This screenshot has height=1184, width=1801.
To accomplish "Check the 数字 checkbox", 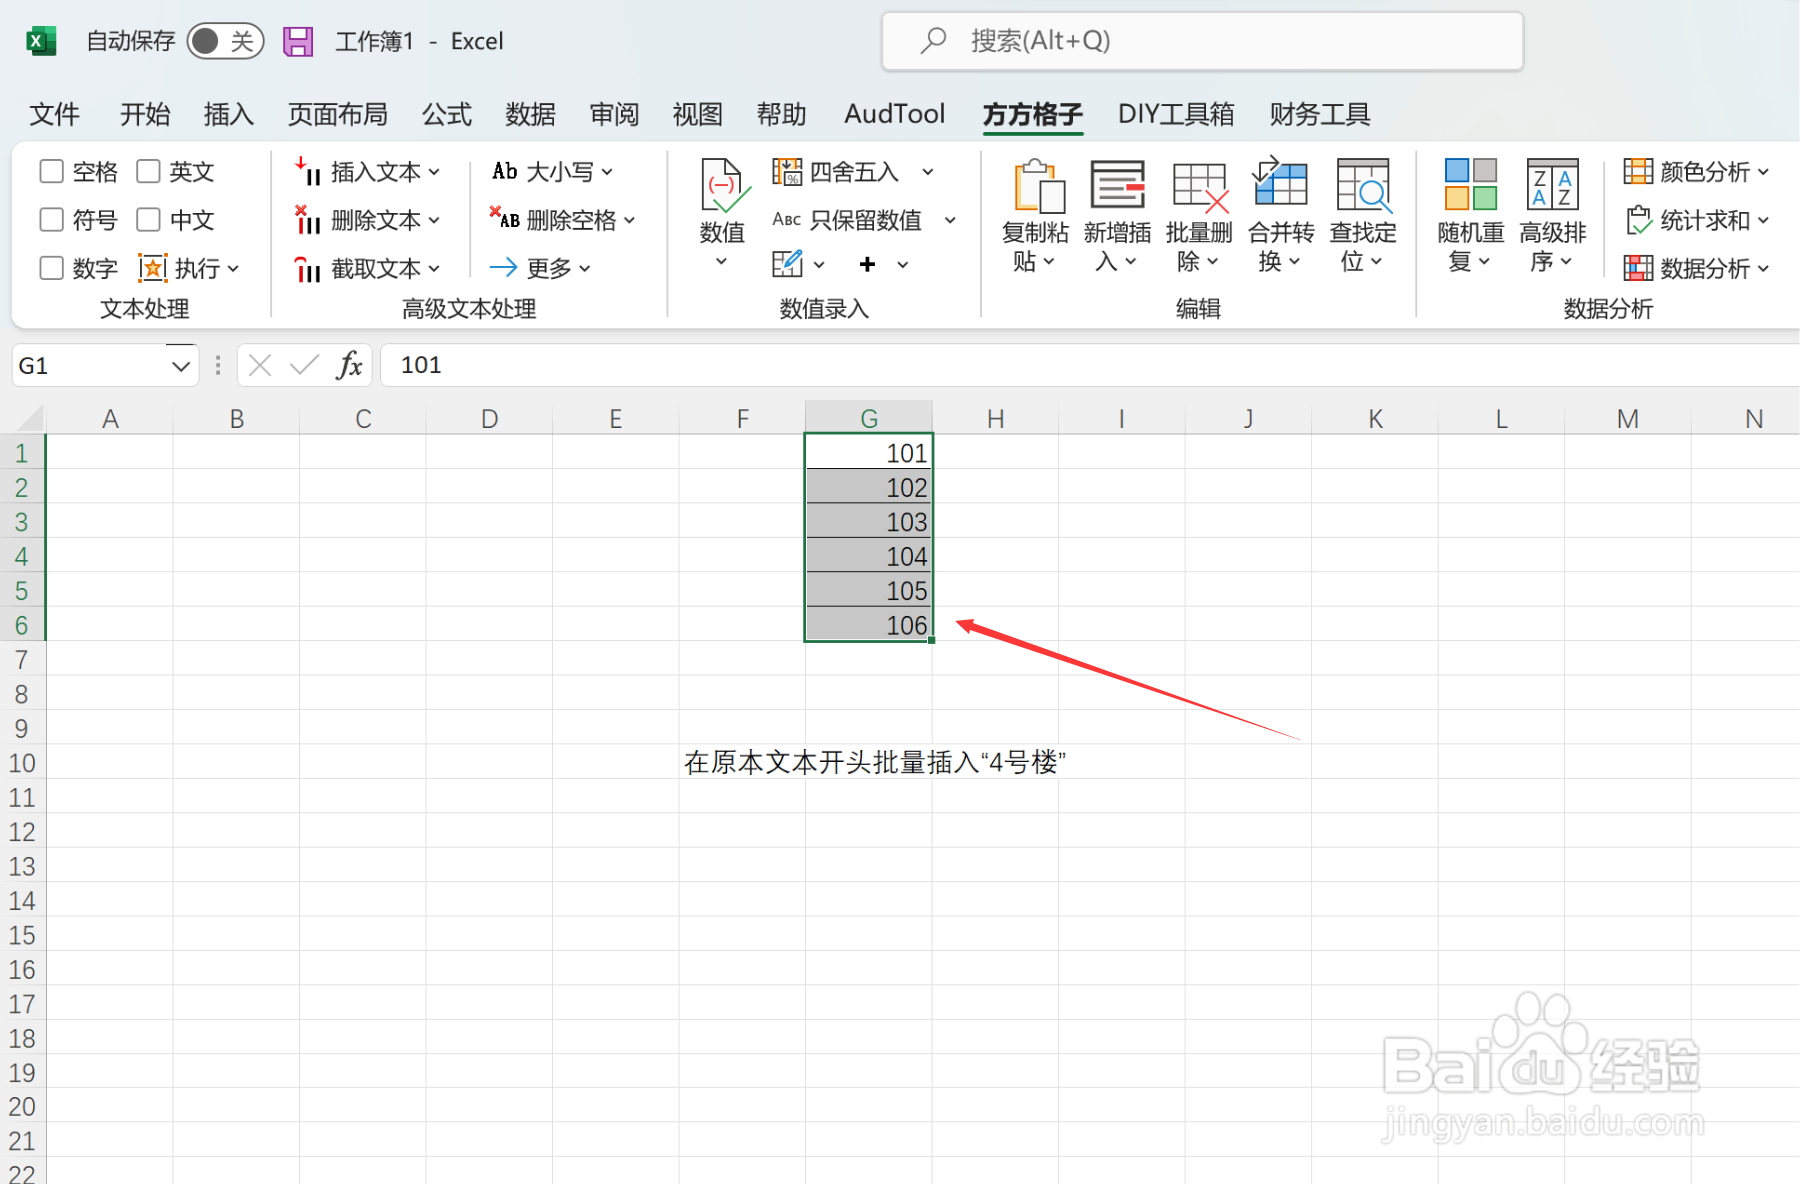I will [x=52, y=268].
